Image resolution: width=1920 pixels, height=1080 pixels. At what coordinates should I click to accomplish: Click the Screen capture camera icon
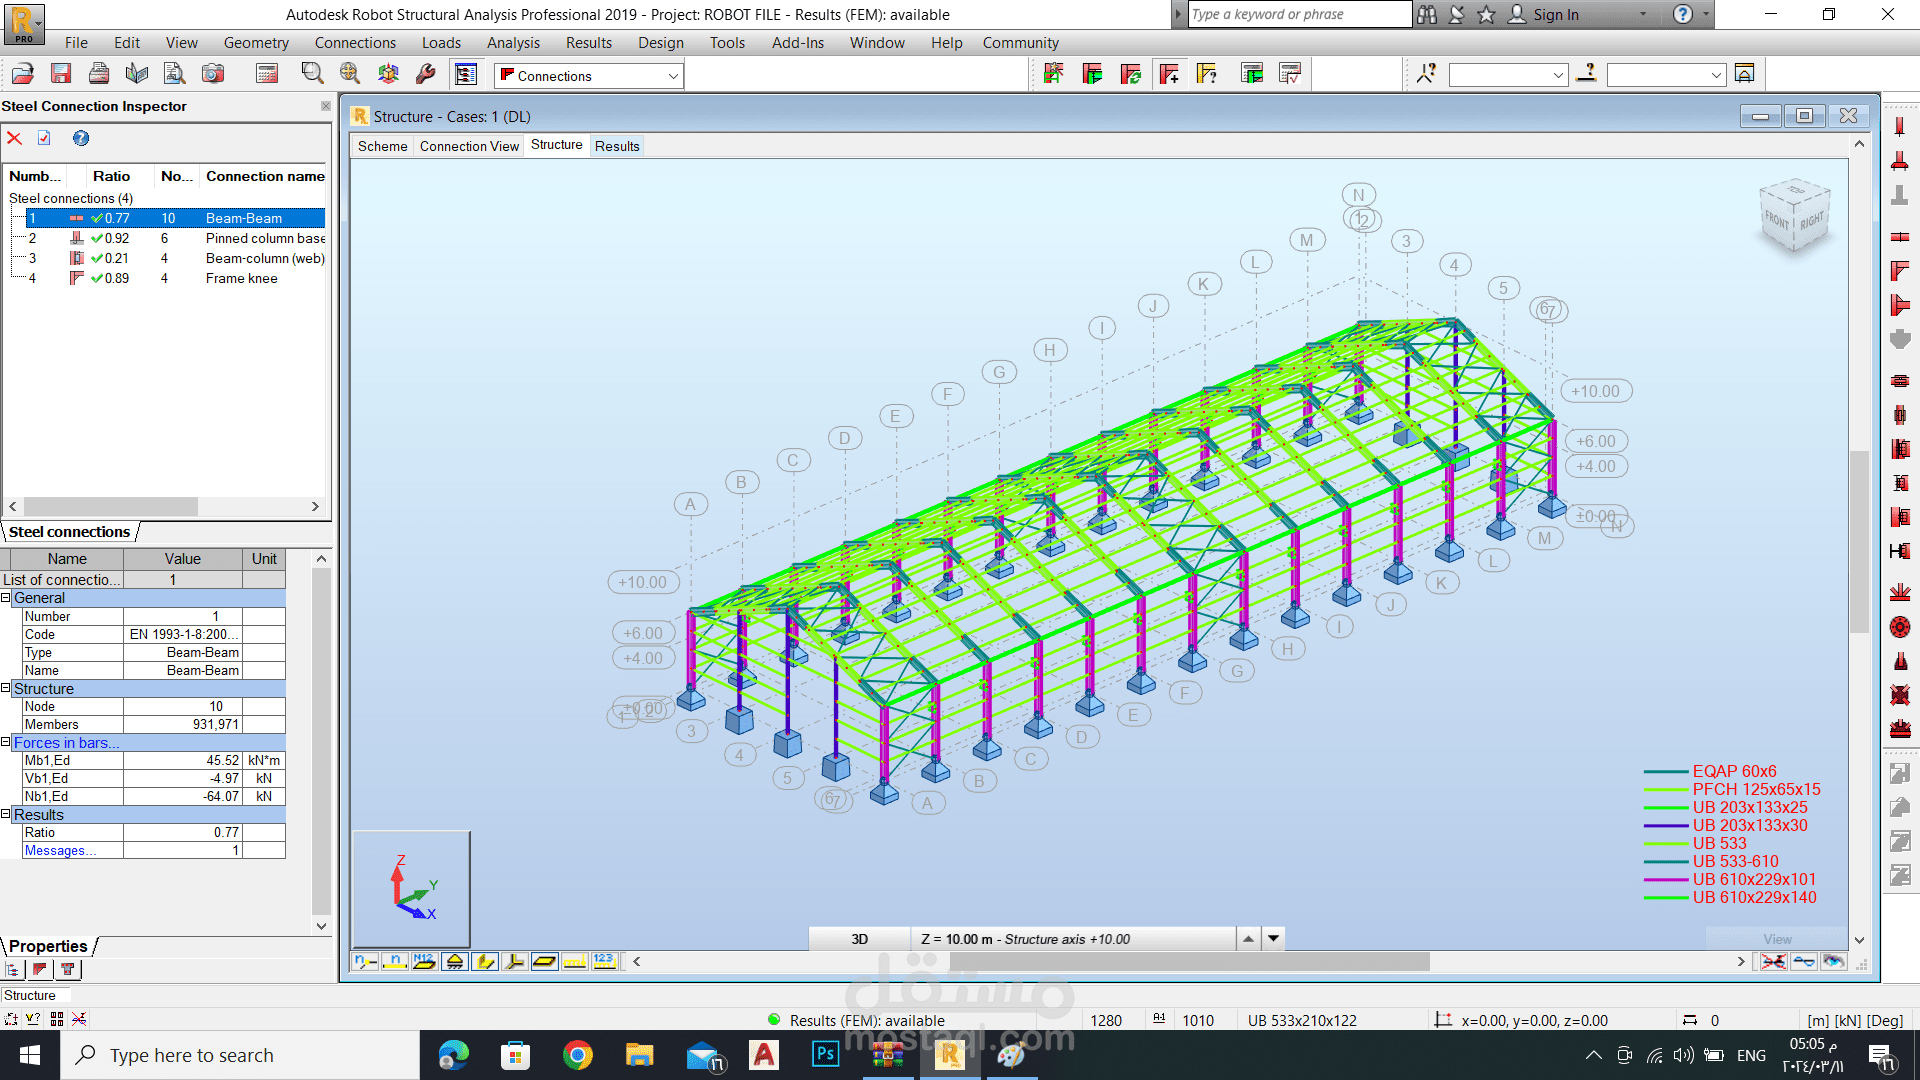(x=213, y=74)
